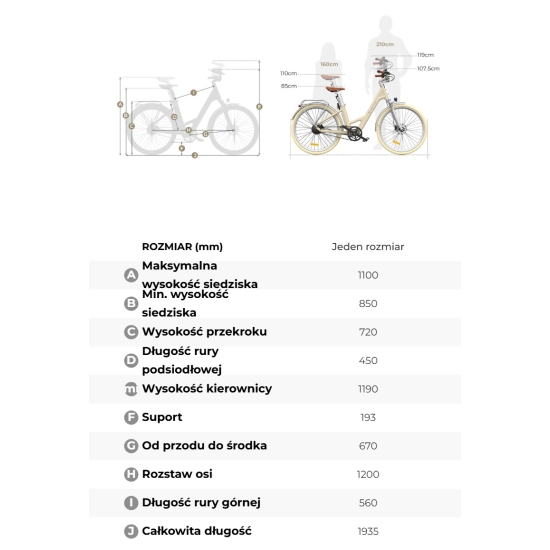Click the Suport row label

pos(162,417)
